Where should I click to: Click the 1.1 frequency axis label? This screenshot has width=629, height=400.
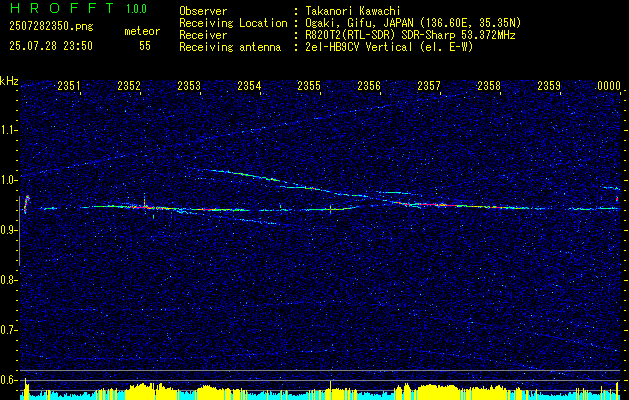pyautogui.click(x=8, y=130)
